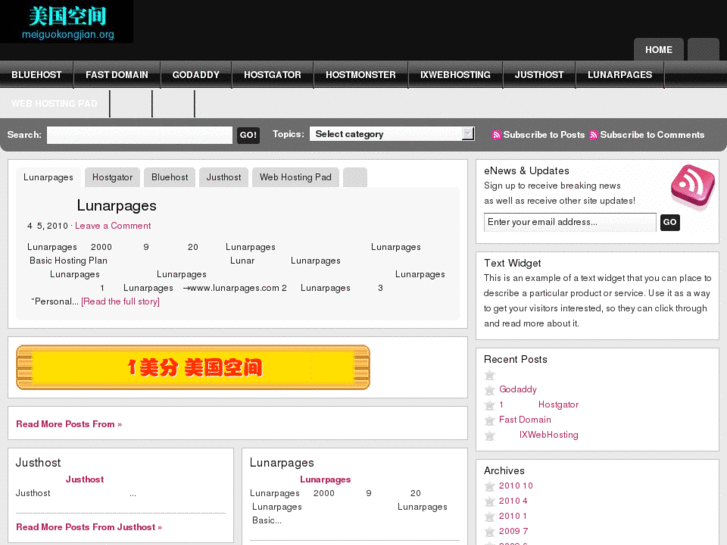Open the HOME tab
The width and height of the screenshot is (727, 545).
point(658,50)
